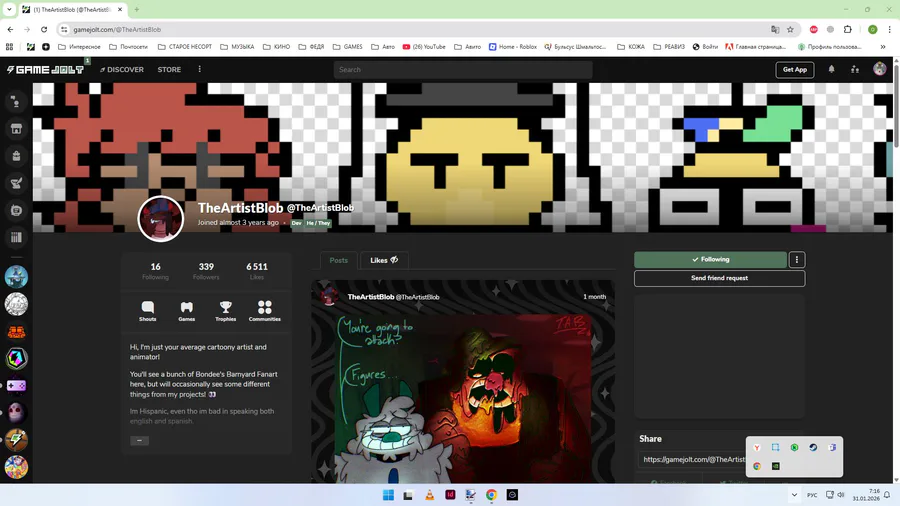
Task: Focus the Game Jolt search field
Action: (463, 69)
